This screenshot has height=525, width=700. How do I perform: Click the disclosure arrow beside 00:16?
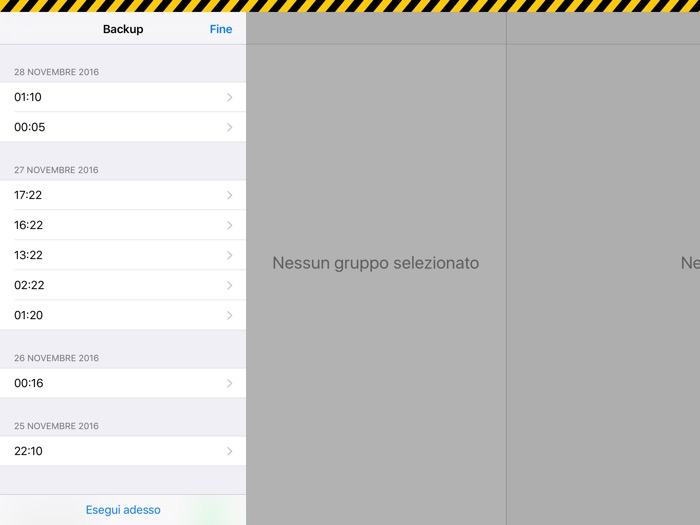pyautogui.click(x=229, y=383)
